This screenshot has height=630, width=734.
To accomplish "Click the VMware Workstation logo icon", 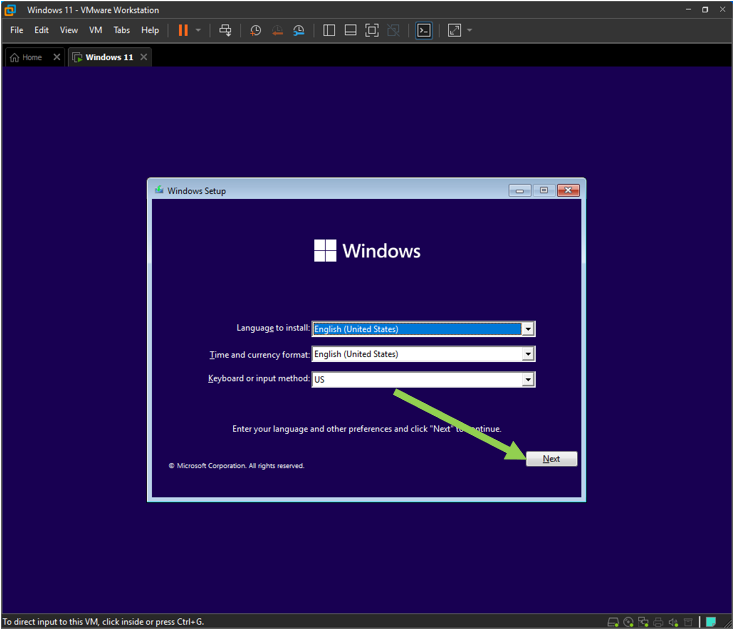I will tap(10, 10).
